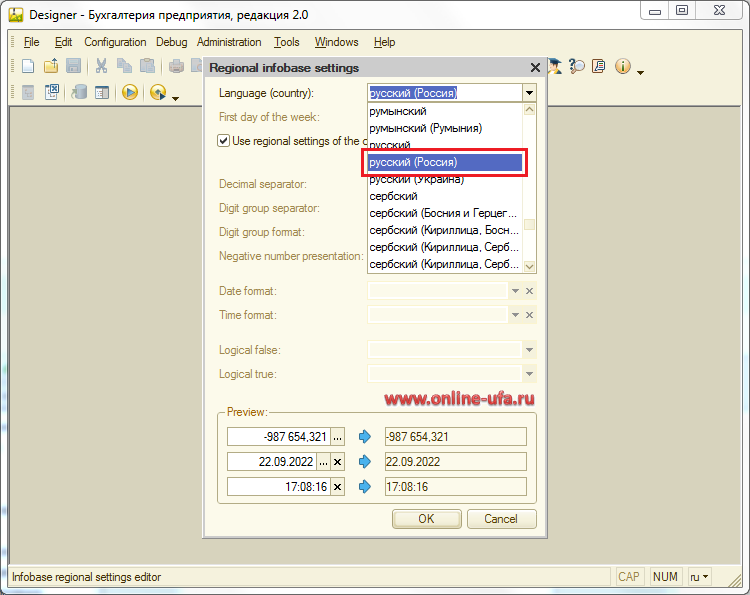Click language list scrollbar up arrow
The image size is (750, 595).
coord(529,110)
